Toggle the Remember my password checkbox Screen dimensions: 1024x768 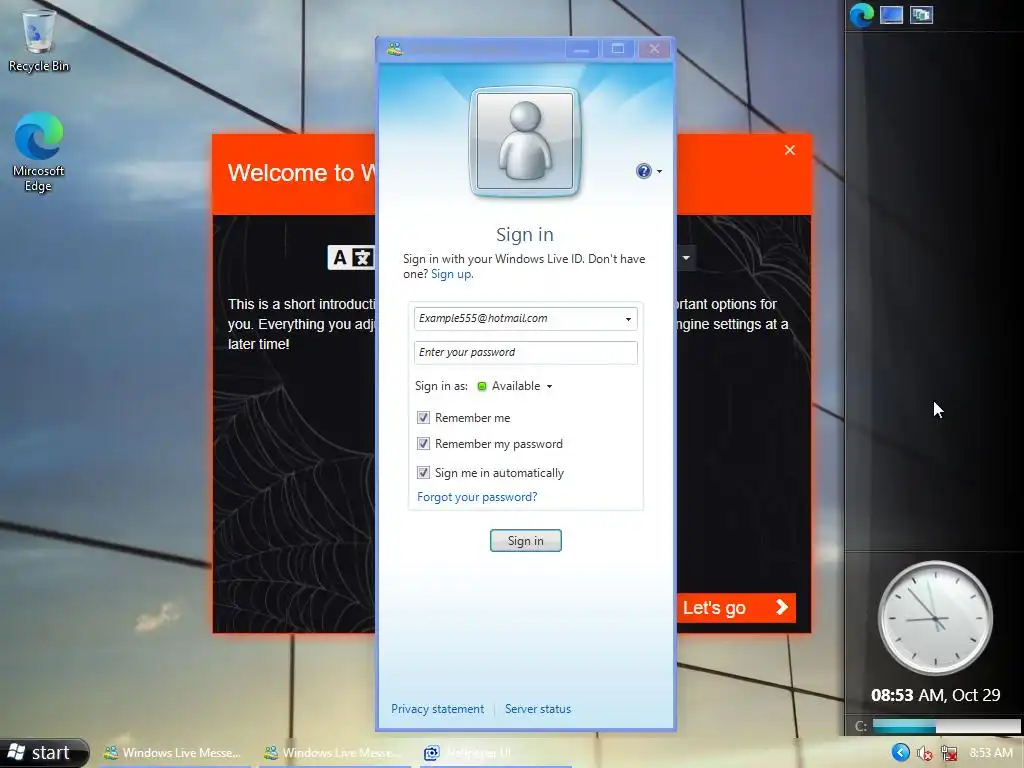click(x=423, y=444)
